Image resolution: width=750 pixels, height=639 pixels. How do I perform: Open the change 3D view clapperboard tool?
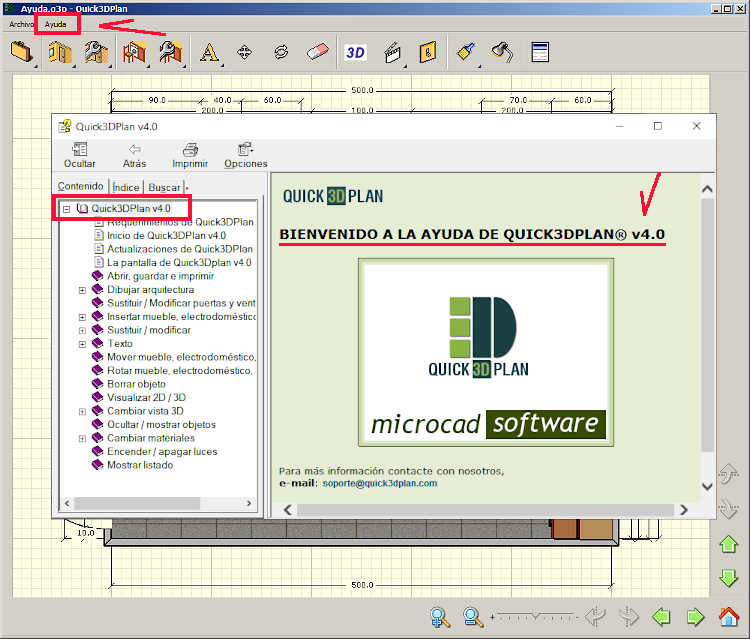click(x=393, y=53)
